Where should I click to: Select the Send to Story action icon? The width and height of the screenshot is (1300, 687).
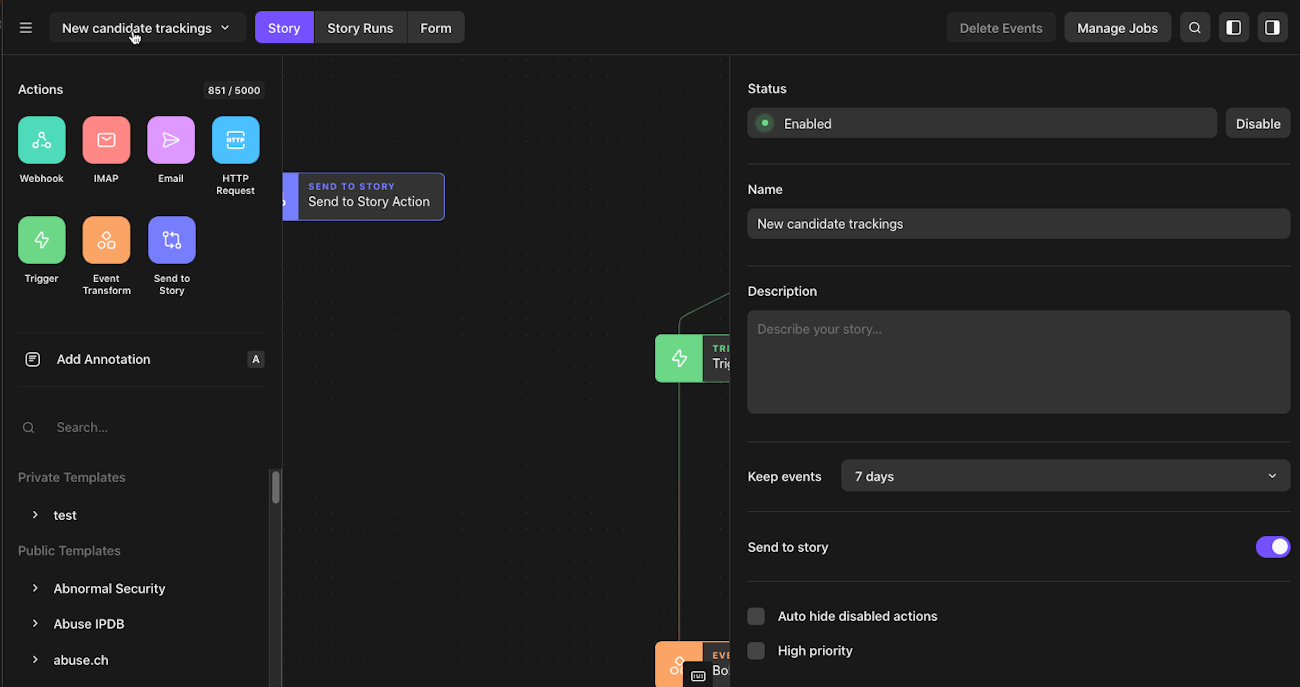[x=172, y=240]
